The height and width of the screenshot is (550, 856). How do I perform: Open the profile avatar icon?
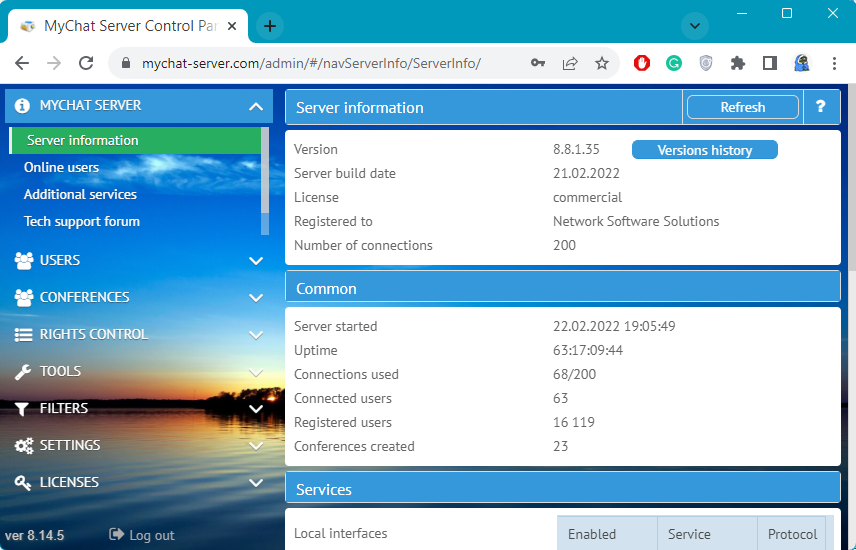click(x=801, y=63)
